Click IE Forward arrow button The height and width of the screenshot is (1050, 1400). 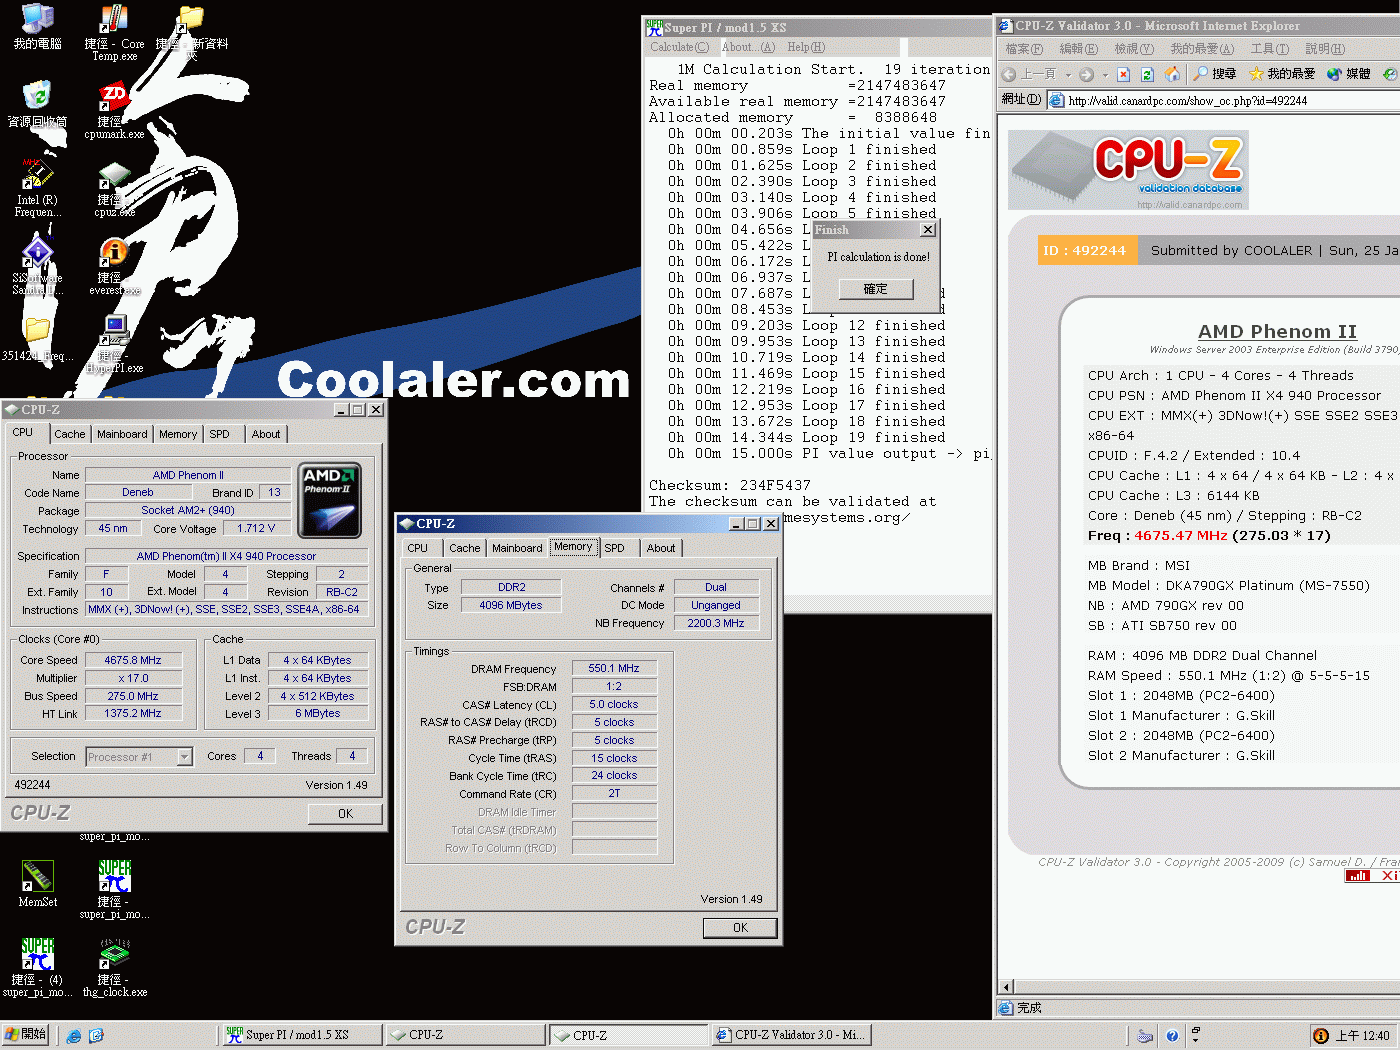[1087, 74]
